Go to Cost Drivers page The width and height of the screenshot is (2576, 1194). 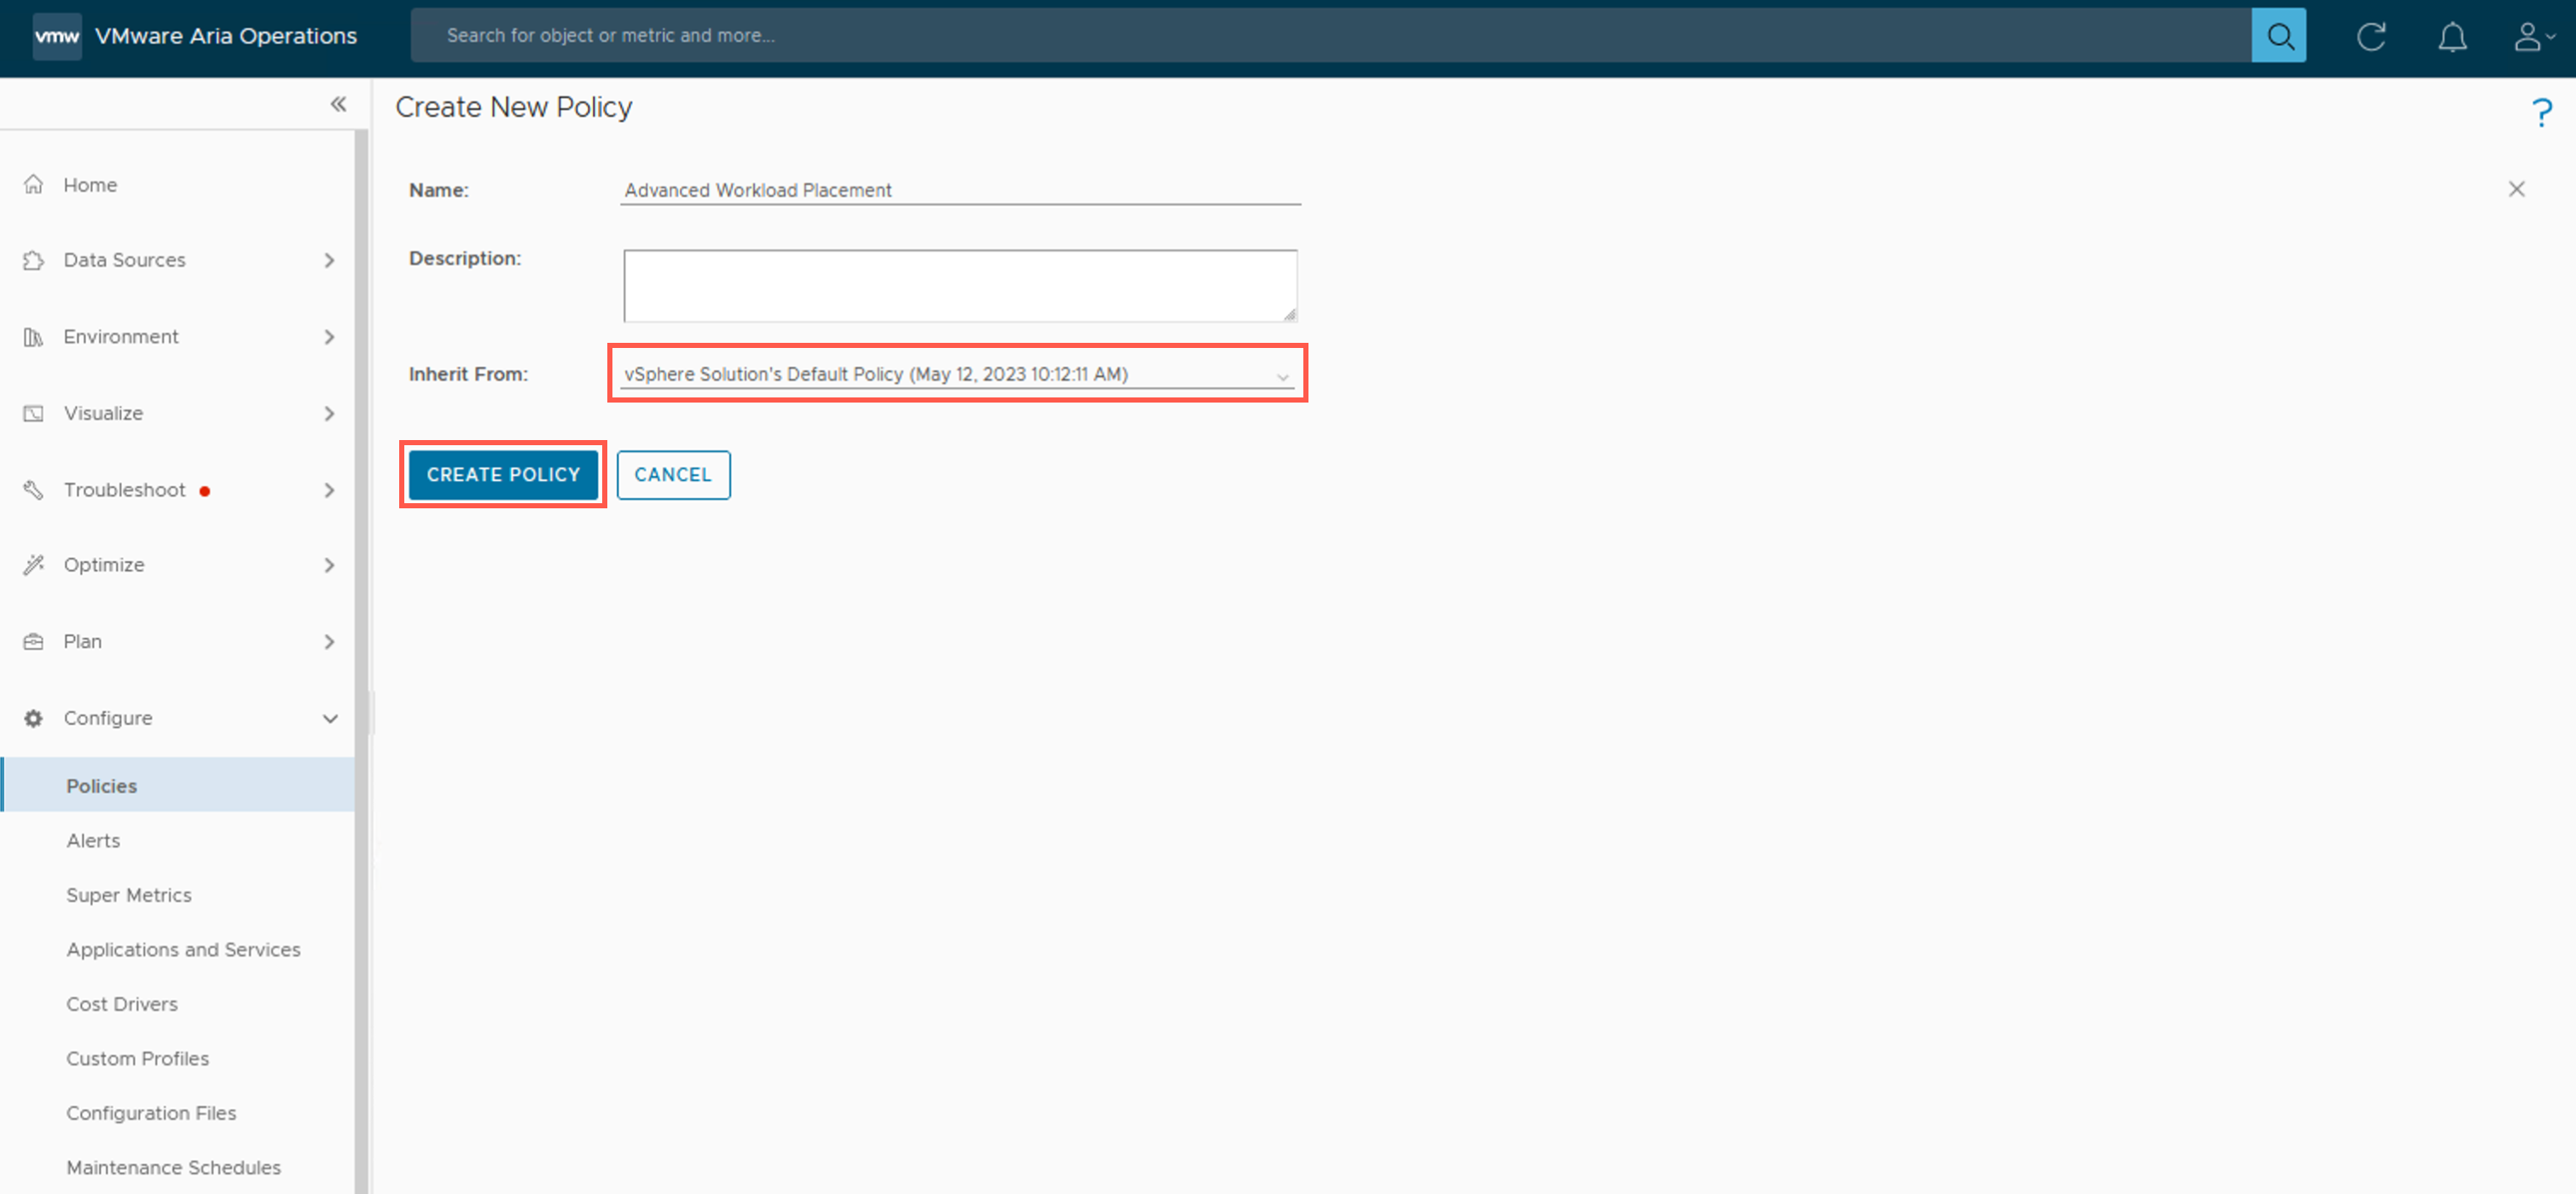[x=121, y=1004]
